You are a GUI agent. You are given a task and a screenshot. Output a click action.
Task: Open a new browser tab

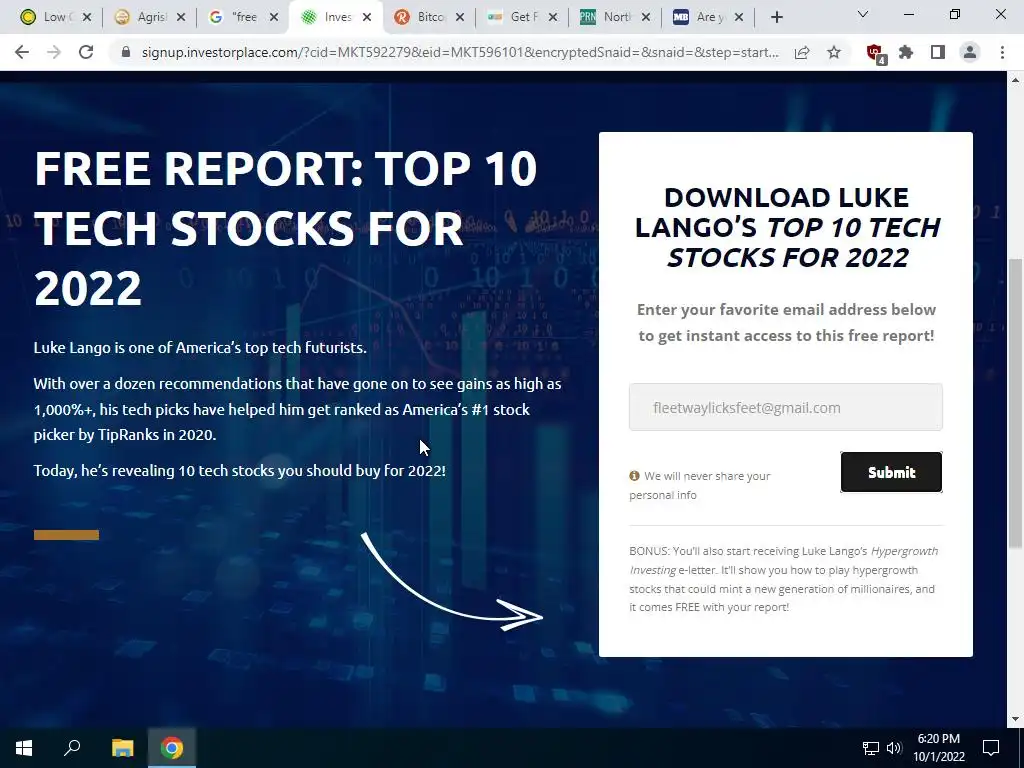[776, 18]
